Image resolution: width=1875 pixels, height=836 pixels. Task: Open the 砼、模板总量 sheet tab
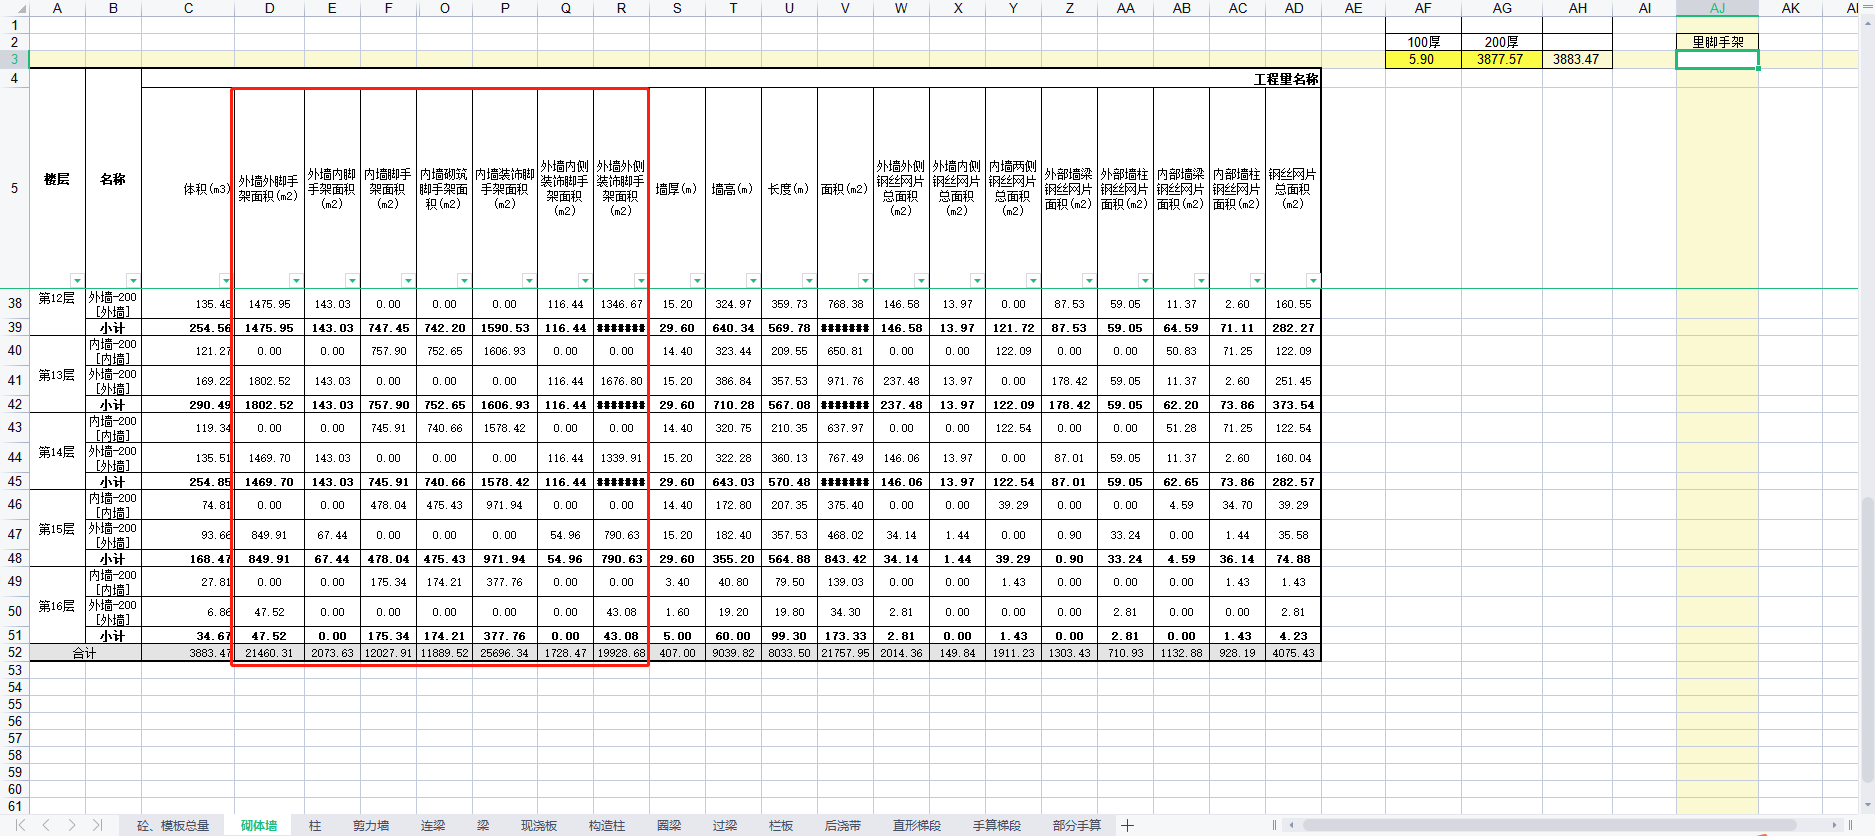click(173, 825)
